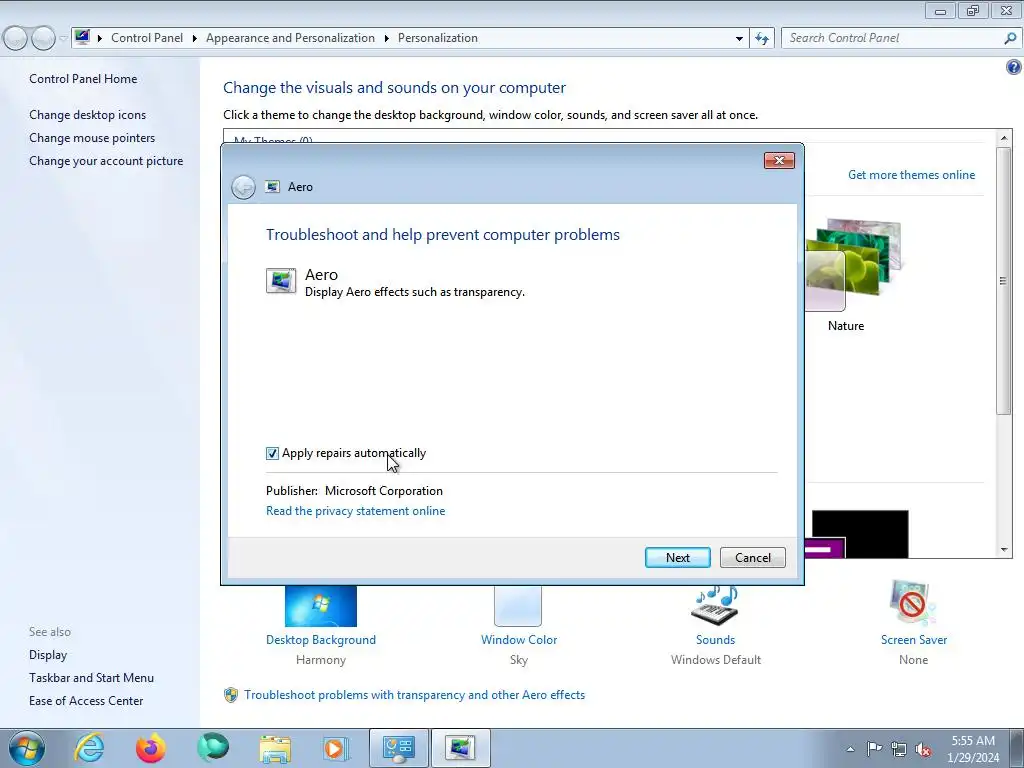The height and width of the screenshot is (768, 1024).
Task: Click the Aero icon in the dialog title
Action: [272, 187]
